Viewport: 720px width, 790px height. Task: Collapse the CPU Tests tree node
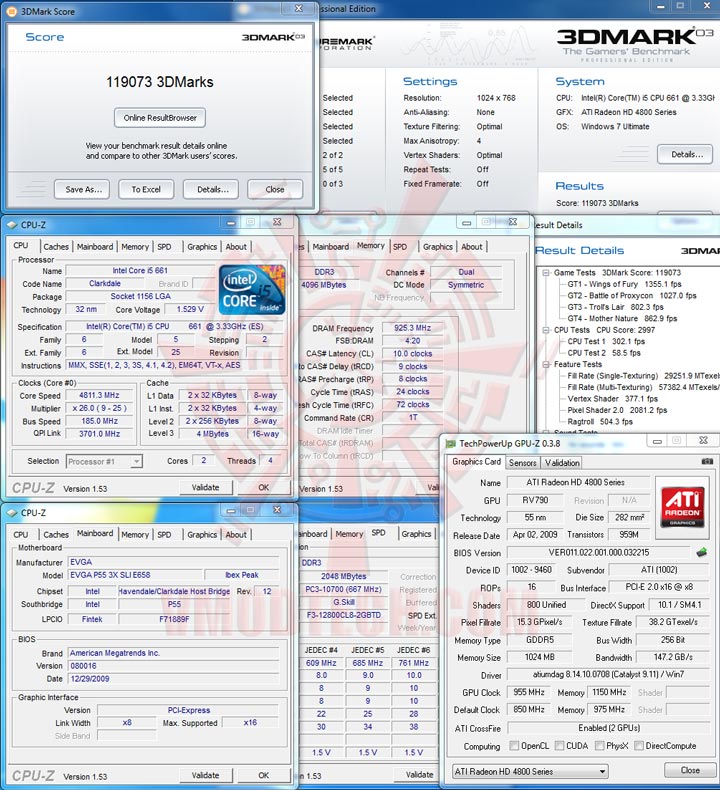point(546,330)
